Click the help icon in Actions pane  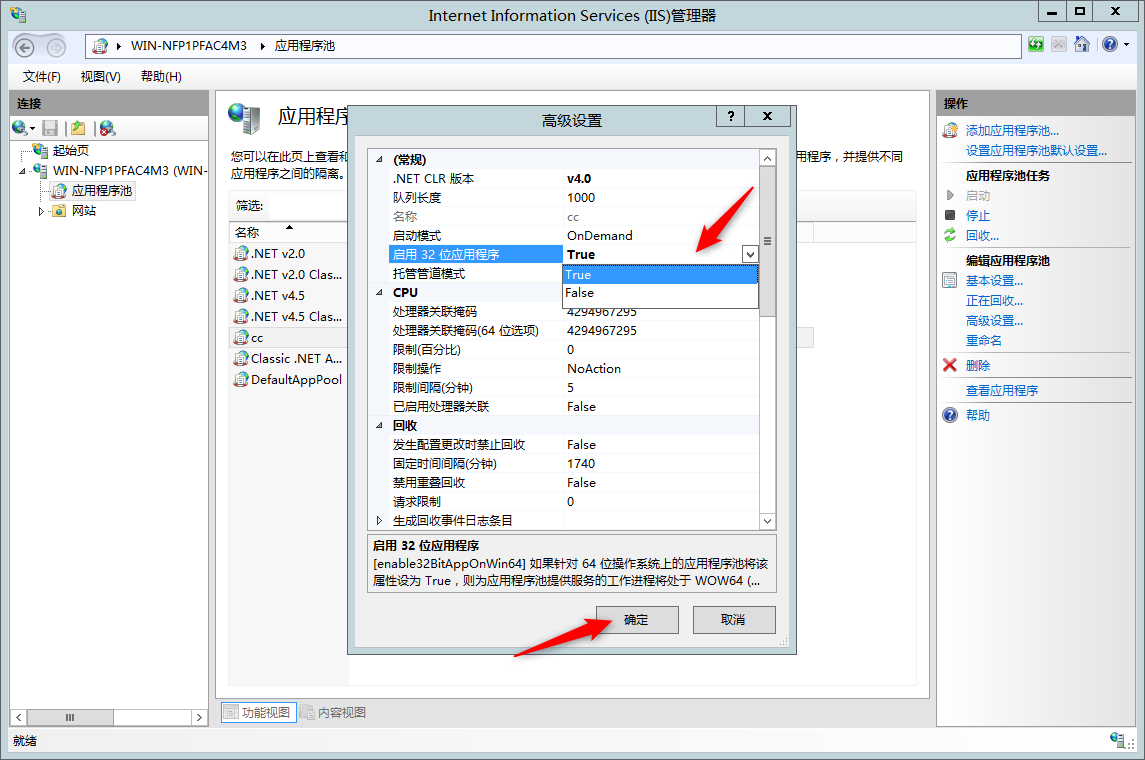click(x=949, y=415)
